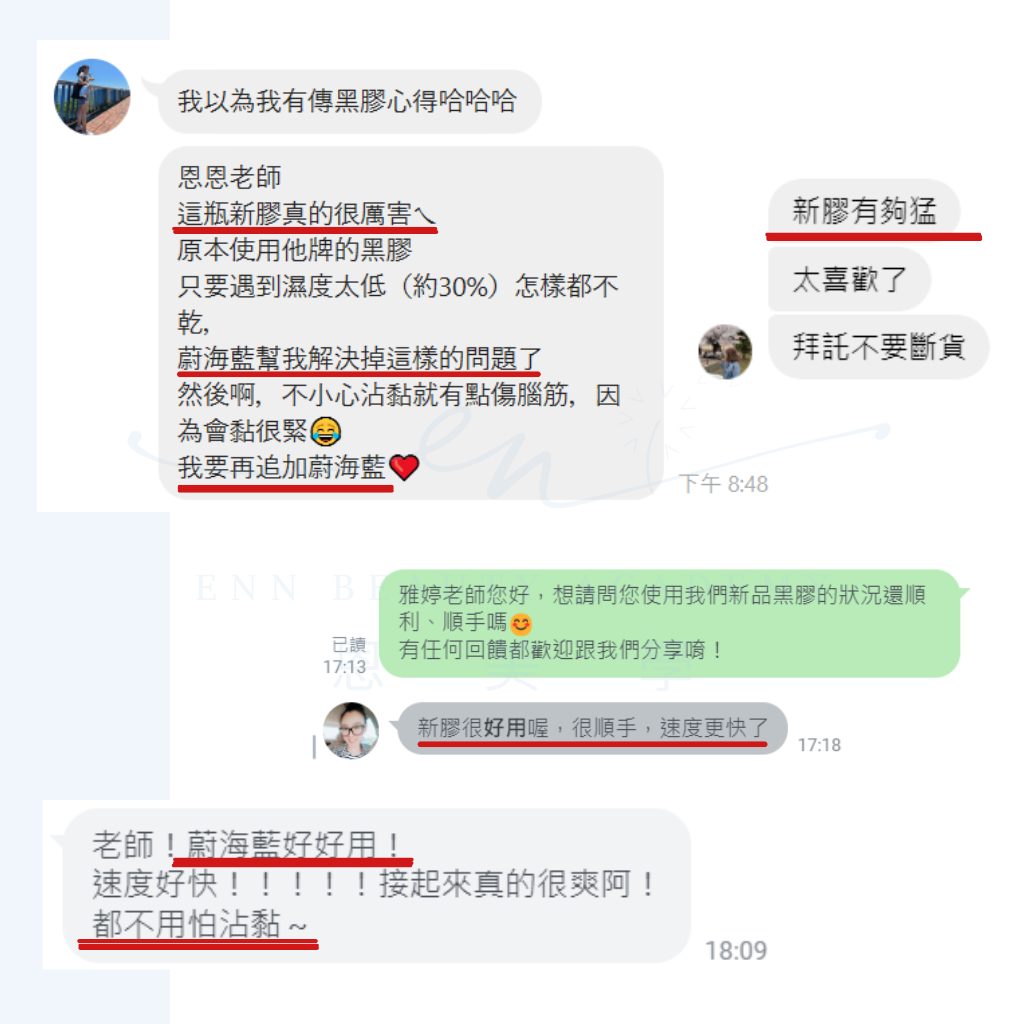Click the 已讀 17:13 read indicator
1024x1024 pixels.
click(x=345, y=656)
